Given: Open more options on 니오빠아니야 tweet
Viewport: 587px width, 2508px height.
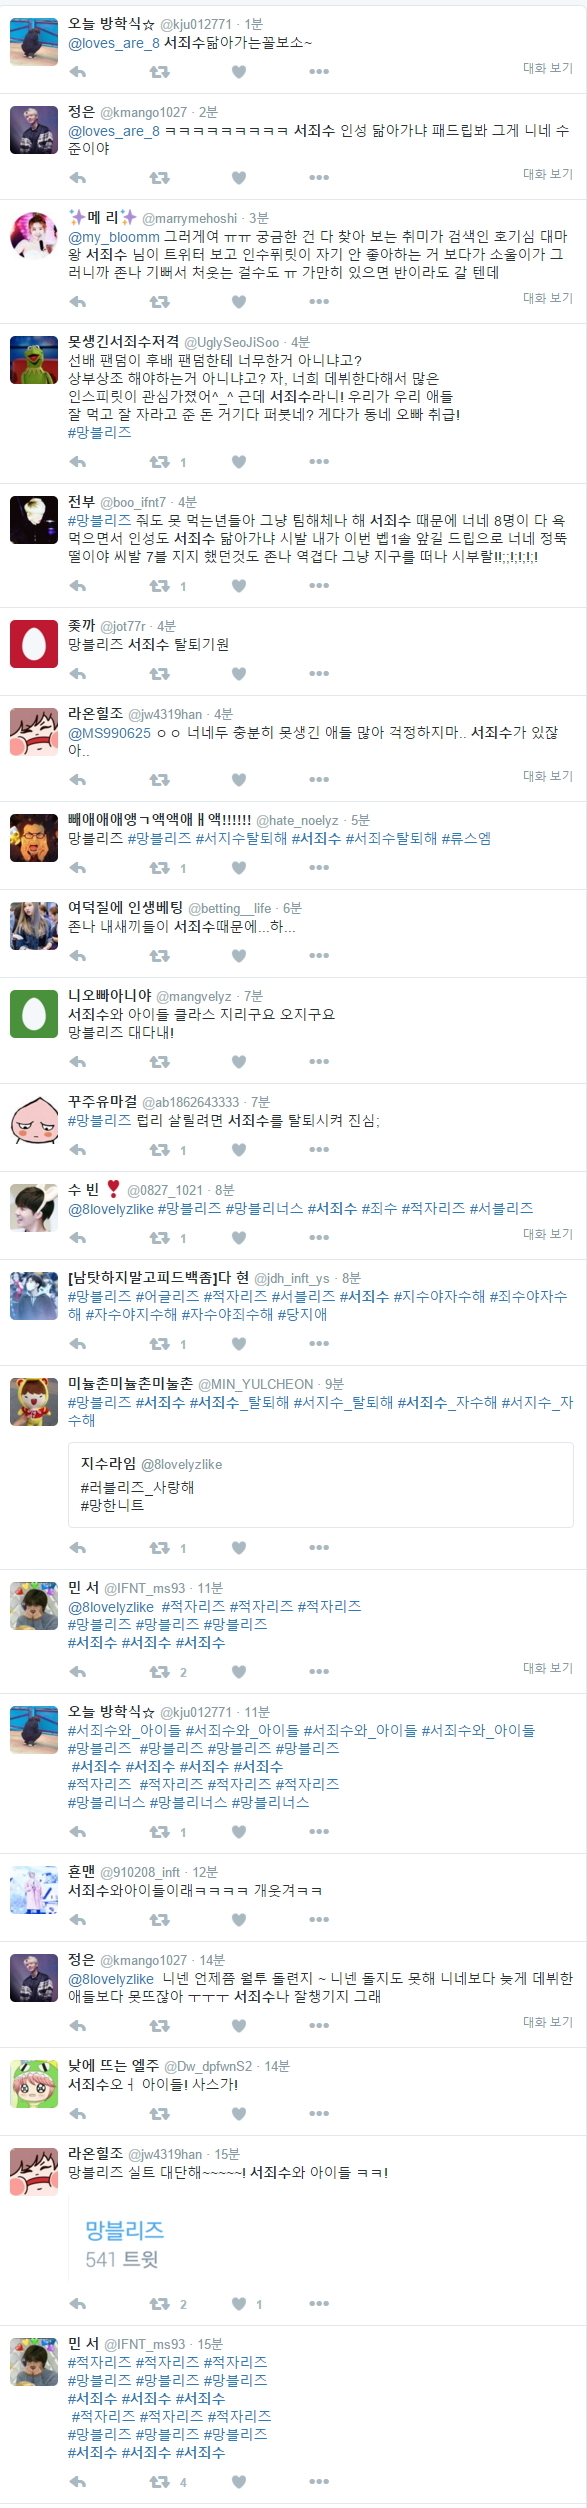Looking at the screenshot, I should click(x=319, y=1061).
